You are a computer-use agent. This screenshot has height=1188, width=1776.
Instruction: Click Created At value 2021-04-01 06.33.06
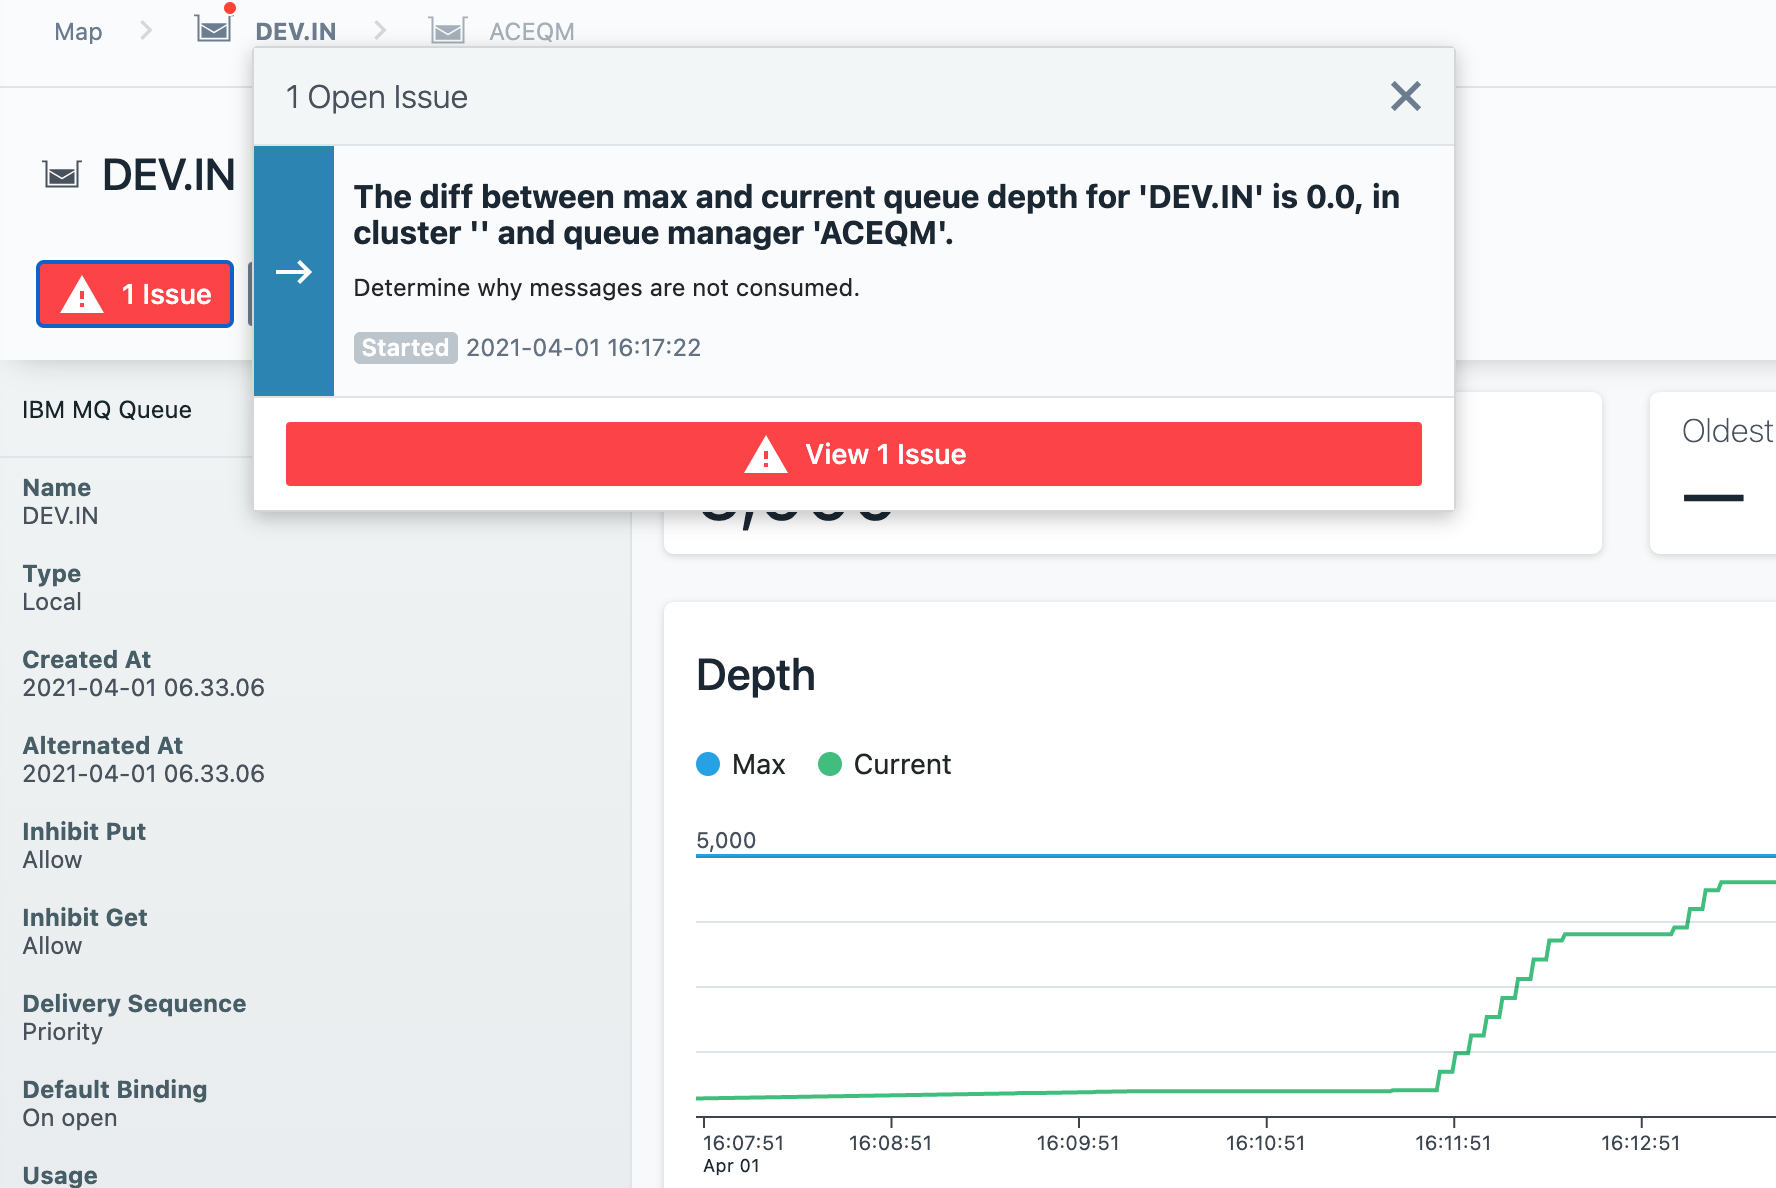pyautogui.click(x=143, y=688)
